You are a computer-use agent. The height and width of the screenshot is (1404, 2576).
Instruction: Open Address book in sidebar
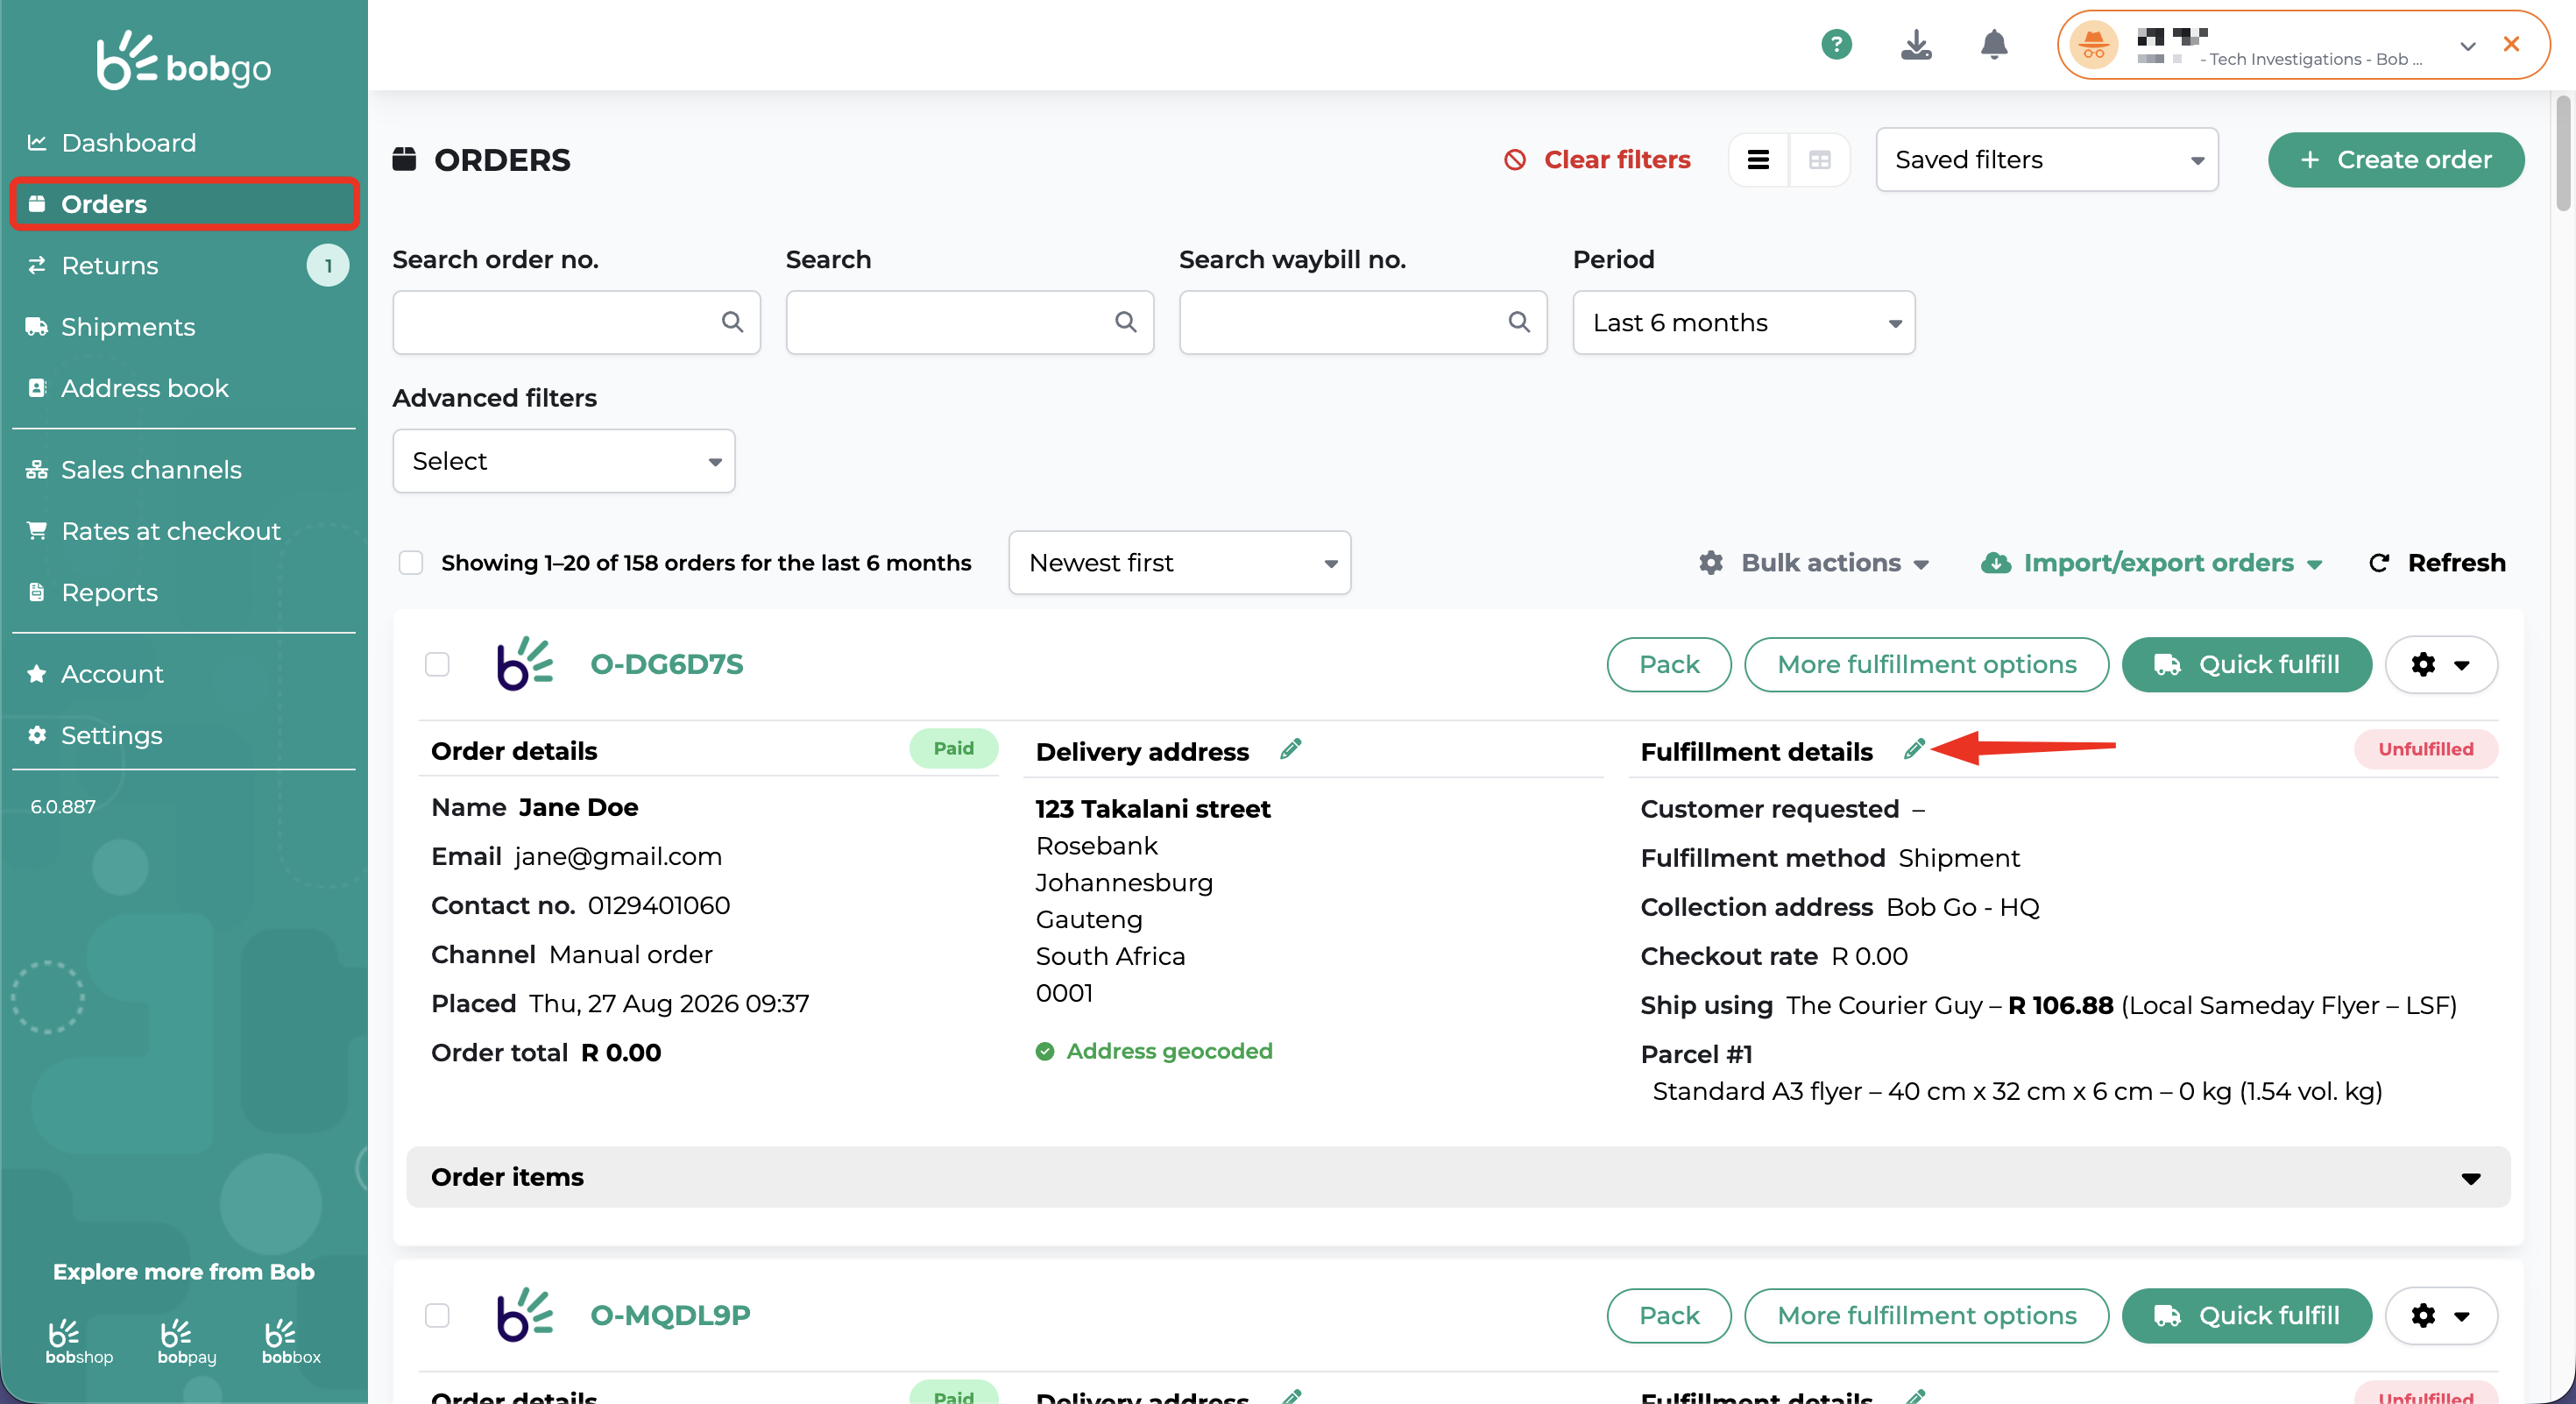tap(184, 388)
